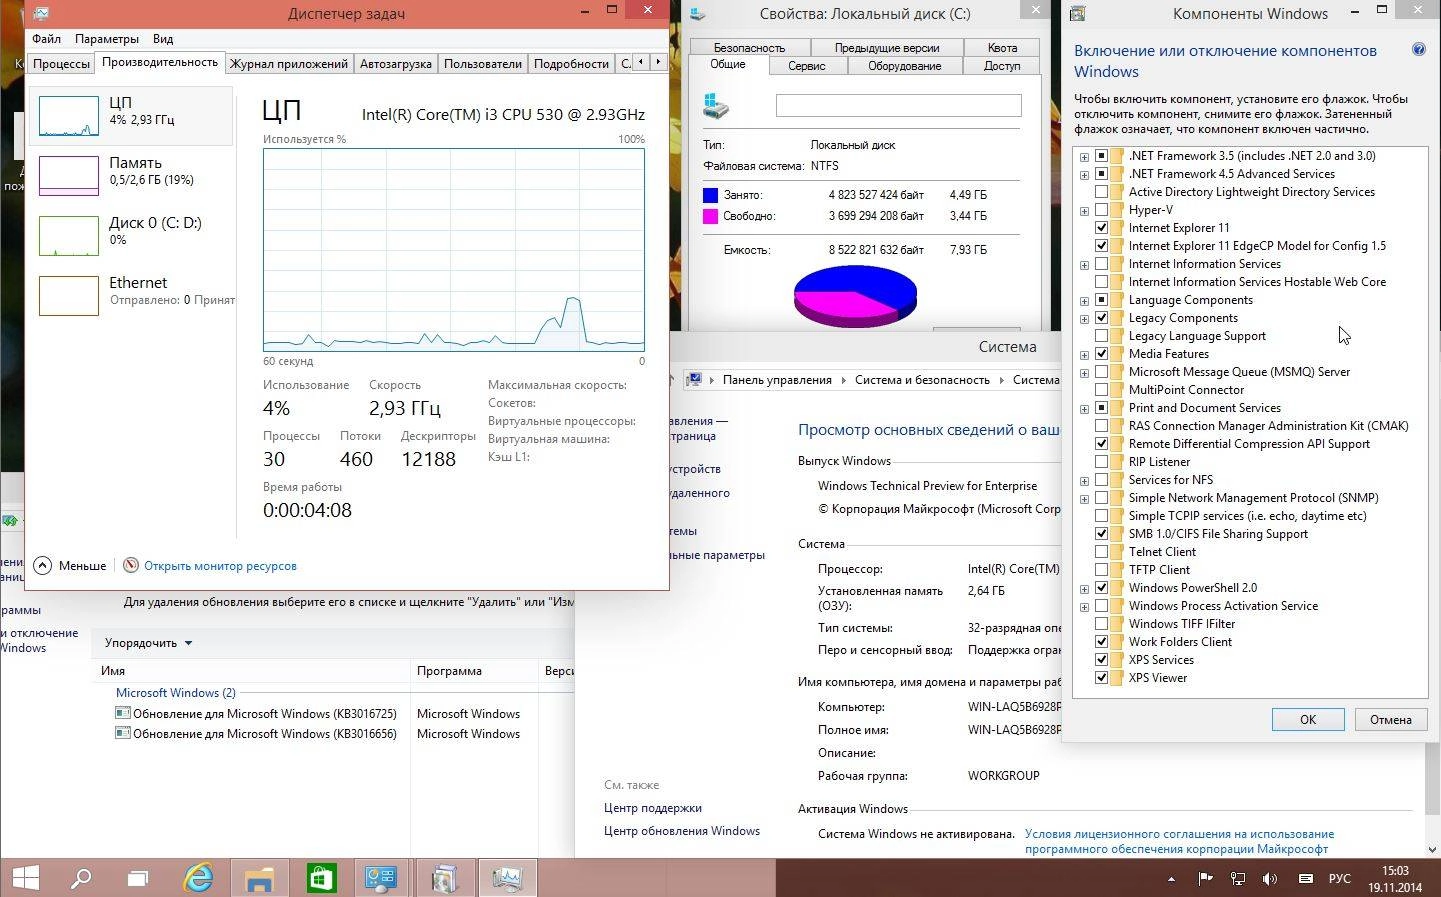Open Центр поддержки link

point(652,808)
